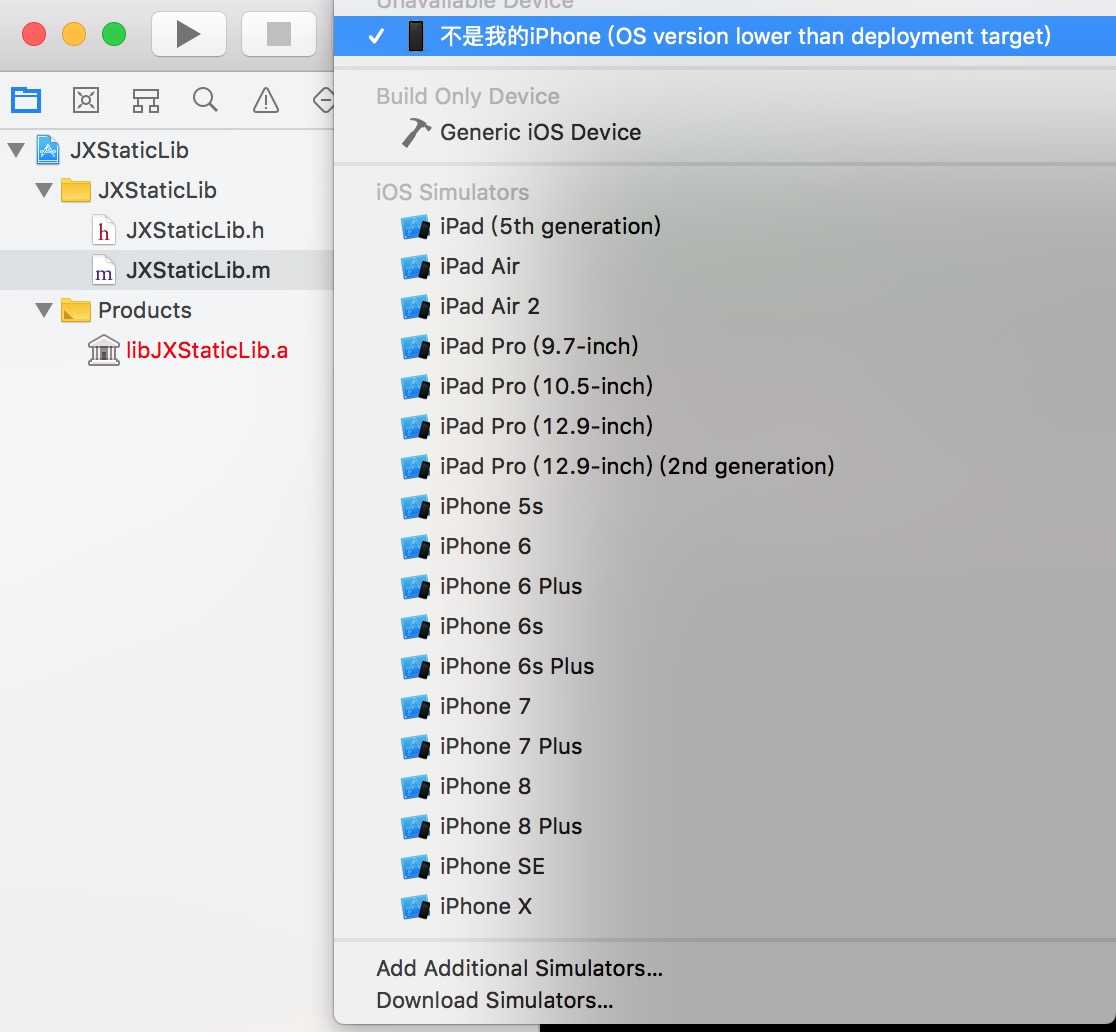
Task: Click the phone icon beside 不是我的iPhone
Action: (416, 36)
